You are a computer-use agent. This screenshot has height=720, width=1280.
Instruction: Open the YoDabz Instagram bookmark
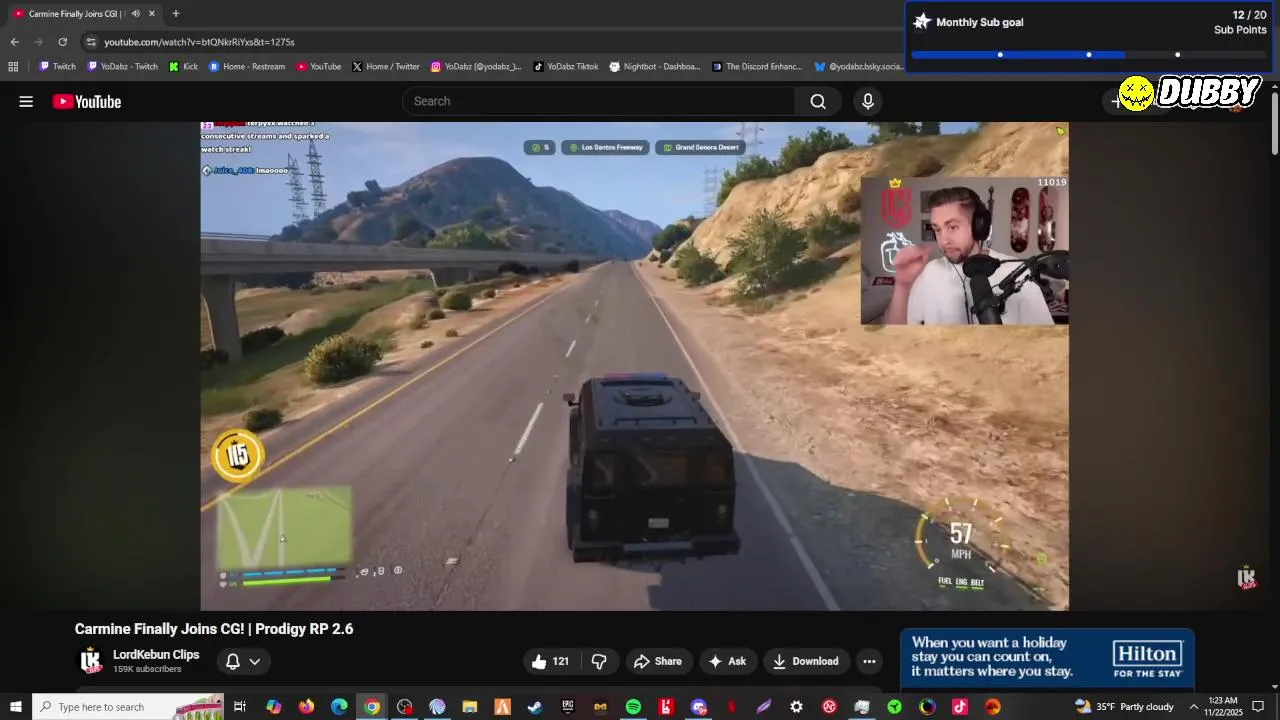click(476, 67)
